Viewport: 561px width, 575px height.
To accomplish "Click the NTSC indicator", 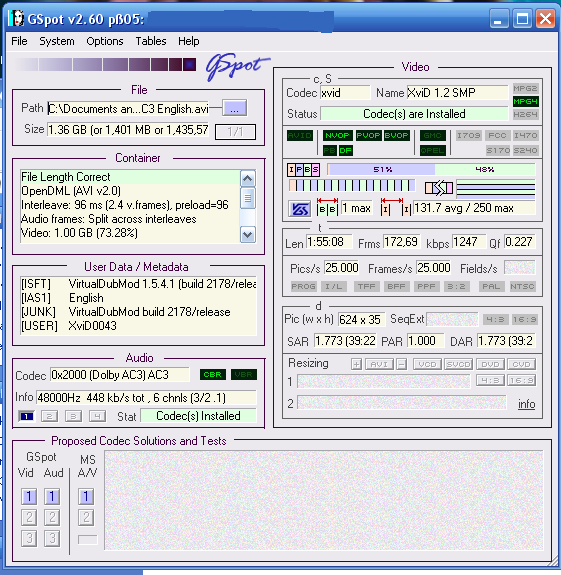I will (522, 286).
